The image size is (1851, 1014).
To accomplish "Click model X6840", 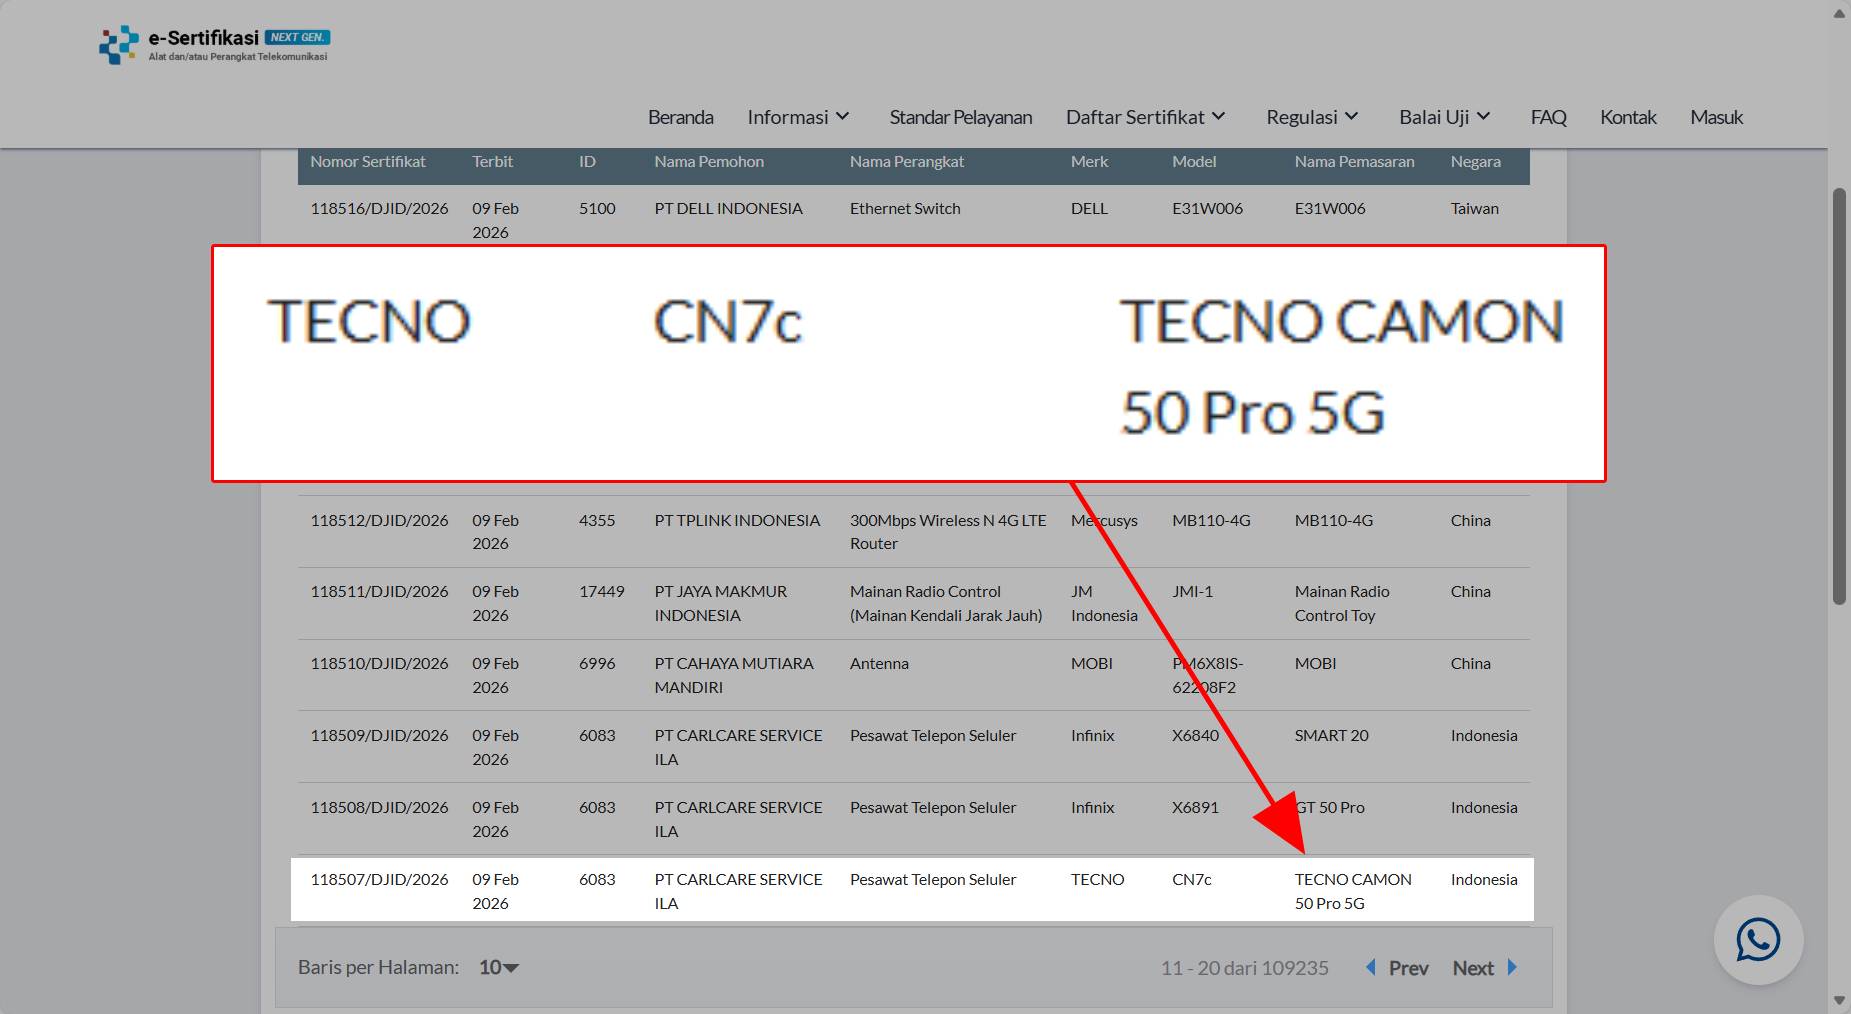I will pyautogui.click(x=1195, y=735).
